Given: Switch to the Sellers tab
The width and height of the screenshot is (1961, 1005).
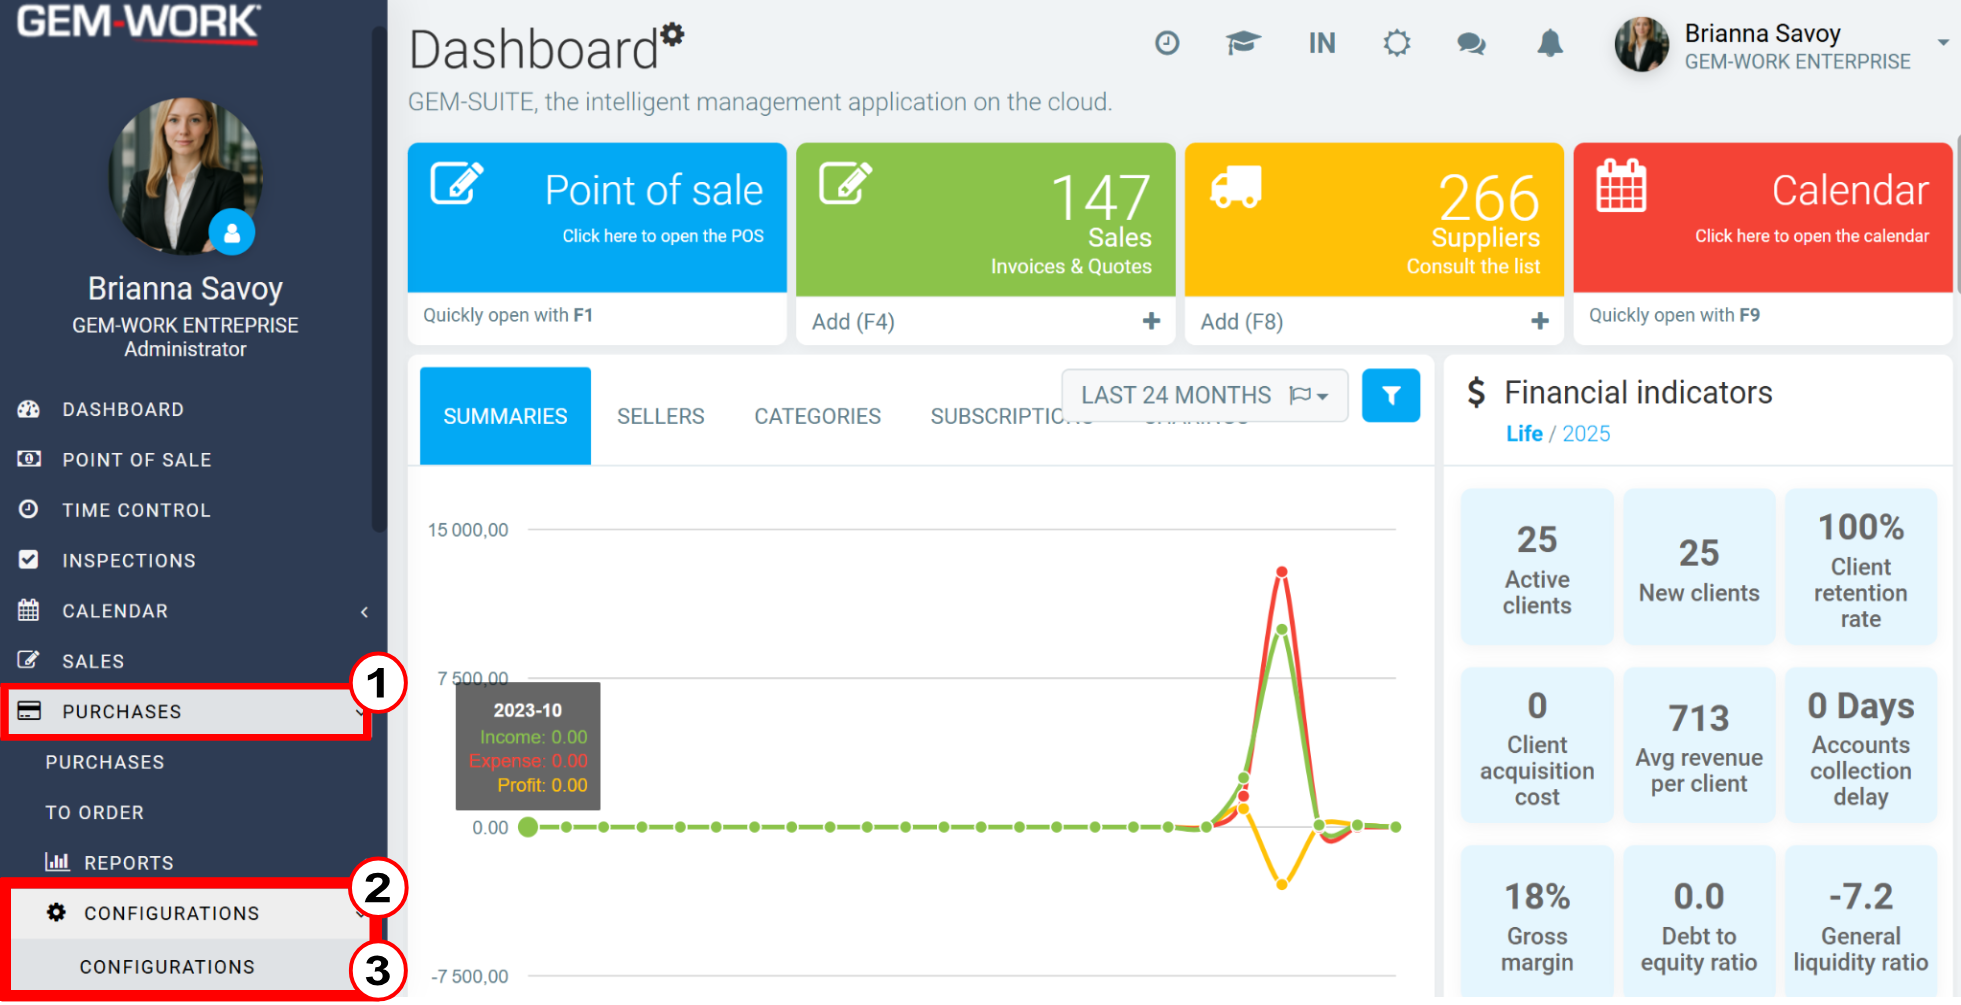Looking at the screenshot, I should (x=661, y=416).
